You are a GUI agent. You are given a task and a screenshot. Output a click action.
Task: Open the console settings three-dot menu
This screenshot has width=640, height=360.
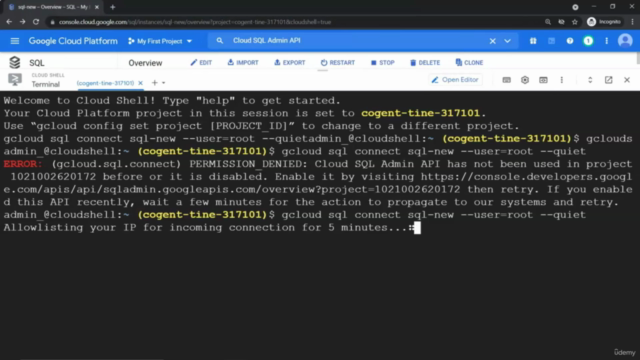607,41
